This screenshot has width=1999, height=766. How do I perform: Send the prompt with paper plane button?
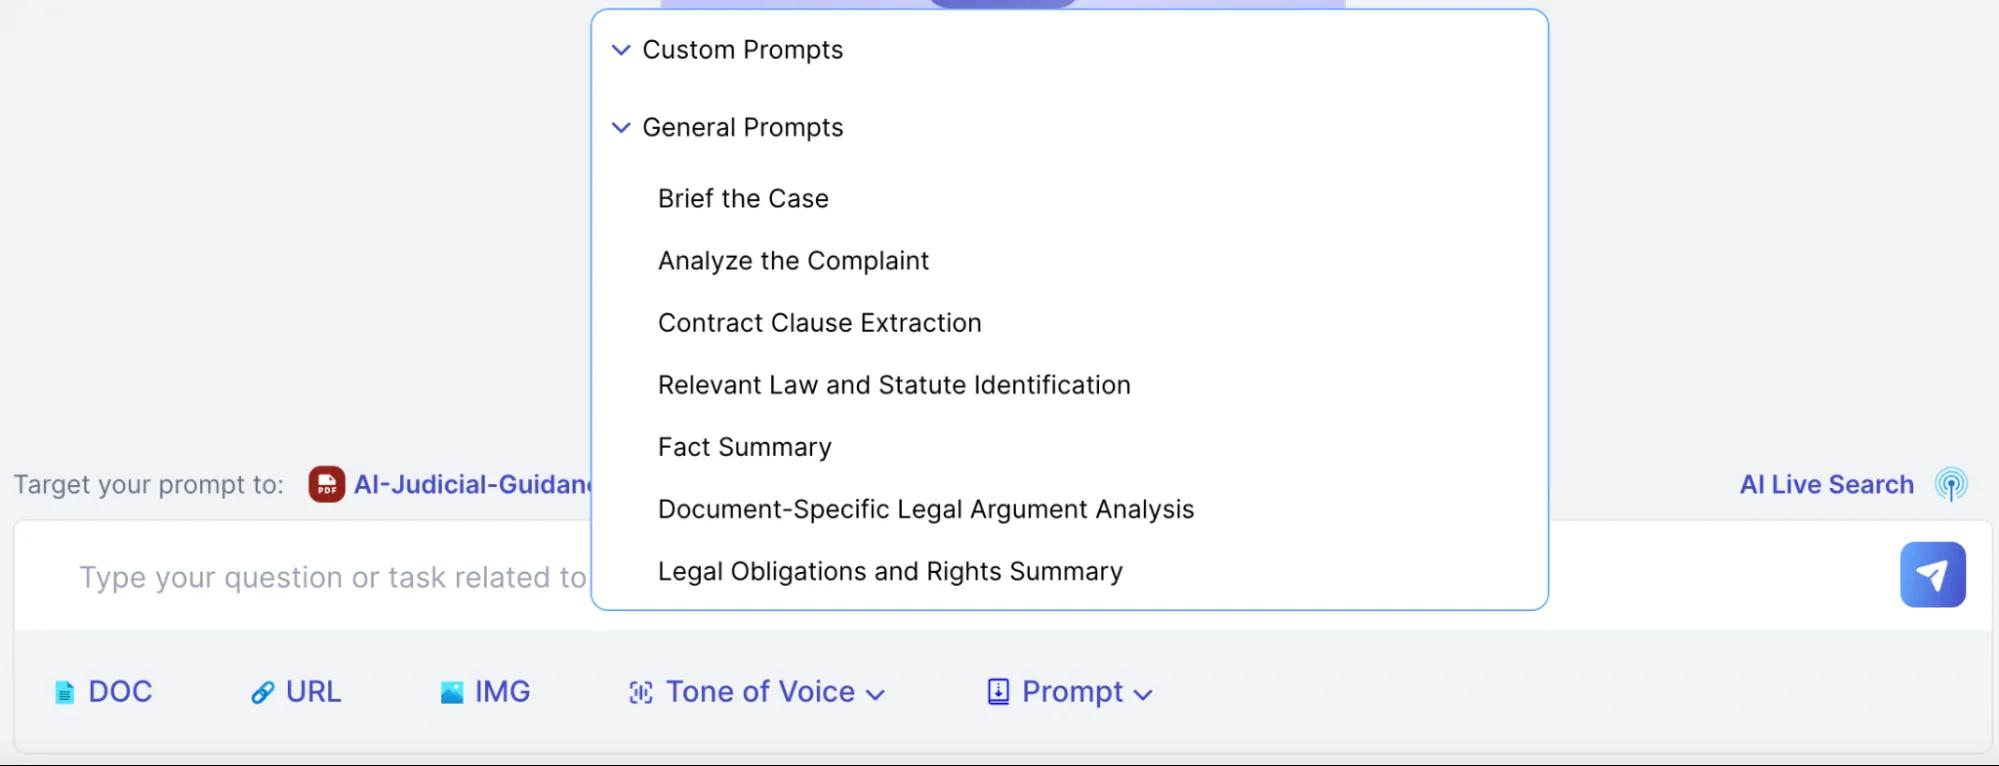coord(1932,575)
